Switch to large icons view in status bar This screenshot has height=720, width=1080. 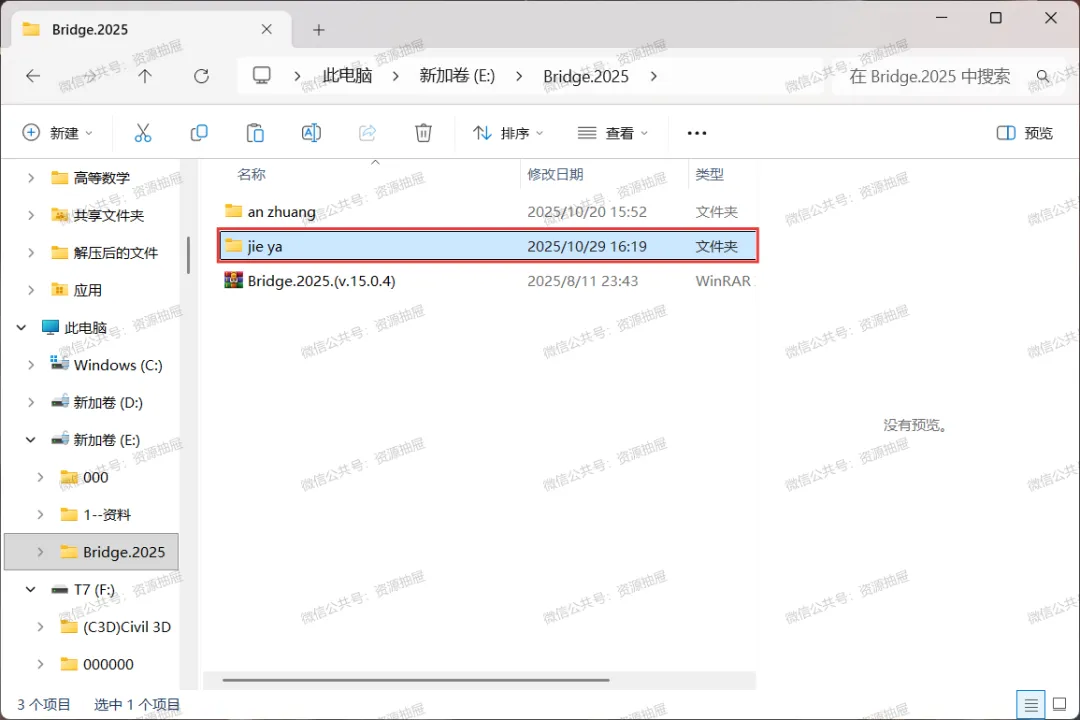click(x=1060, y=705)
